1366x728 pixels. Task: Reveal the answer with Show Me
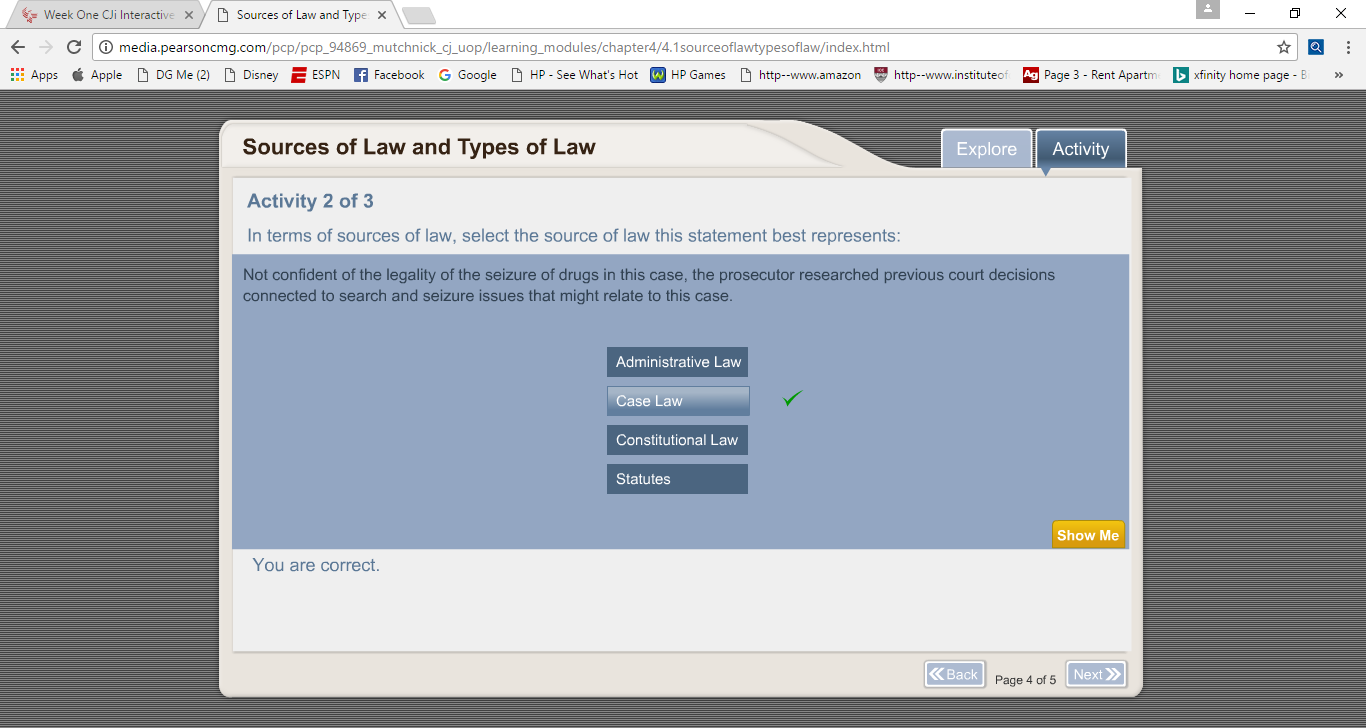point(1088,534)
